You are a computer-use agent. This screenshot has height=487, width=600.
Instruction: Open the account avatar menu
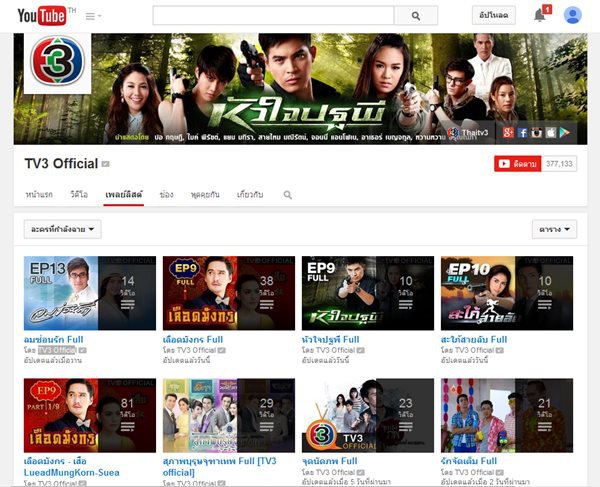click(x=572, y=15)
